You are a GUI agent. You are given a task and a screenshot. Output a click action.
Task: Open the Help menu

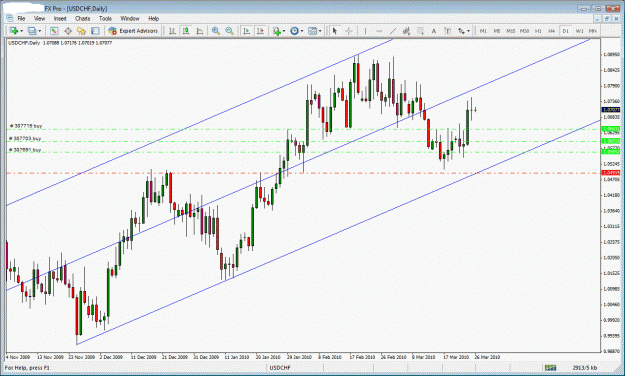(x=153, y=18)
